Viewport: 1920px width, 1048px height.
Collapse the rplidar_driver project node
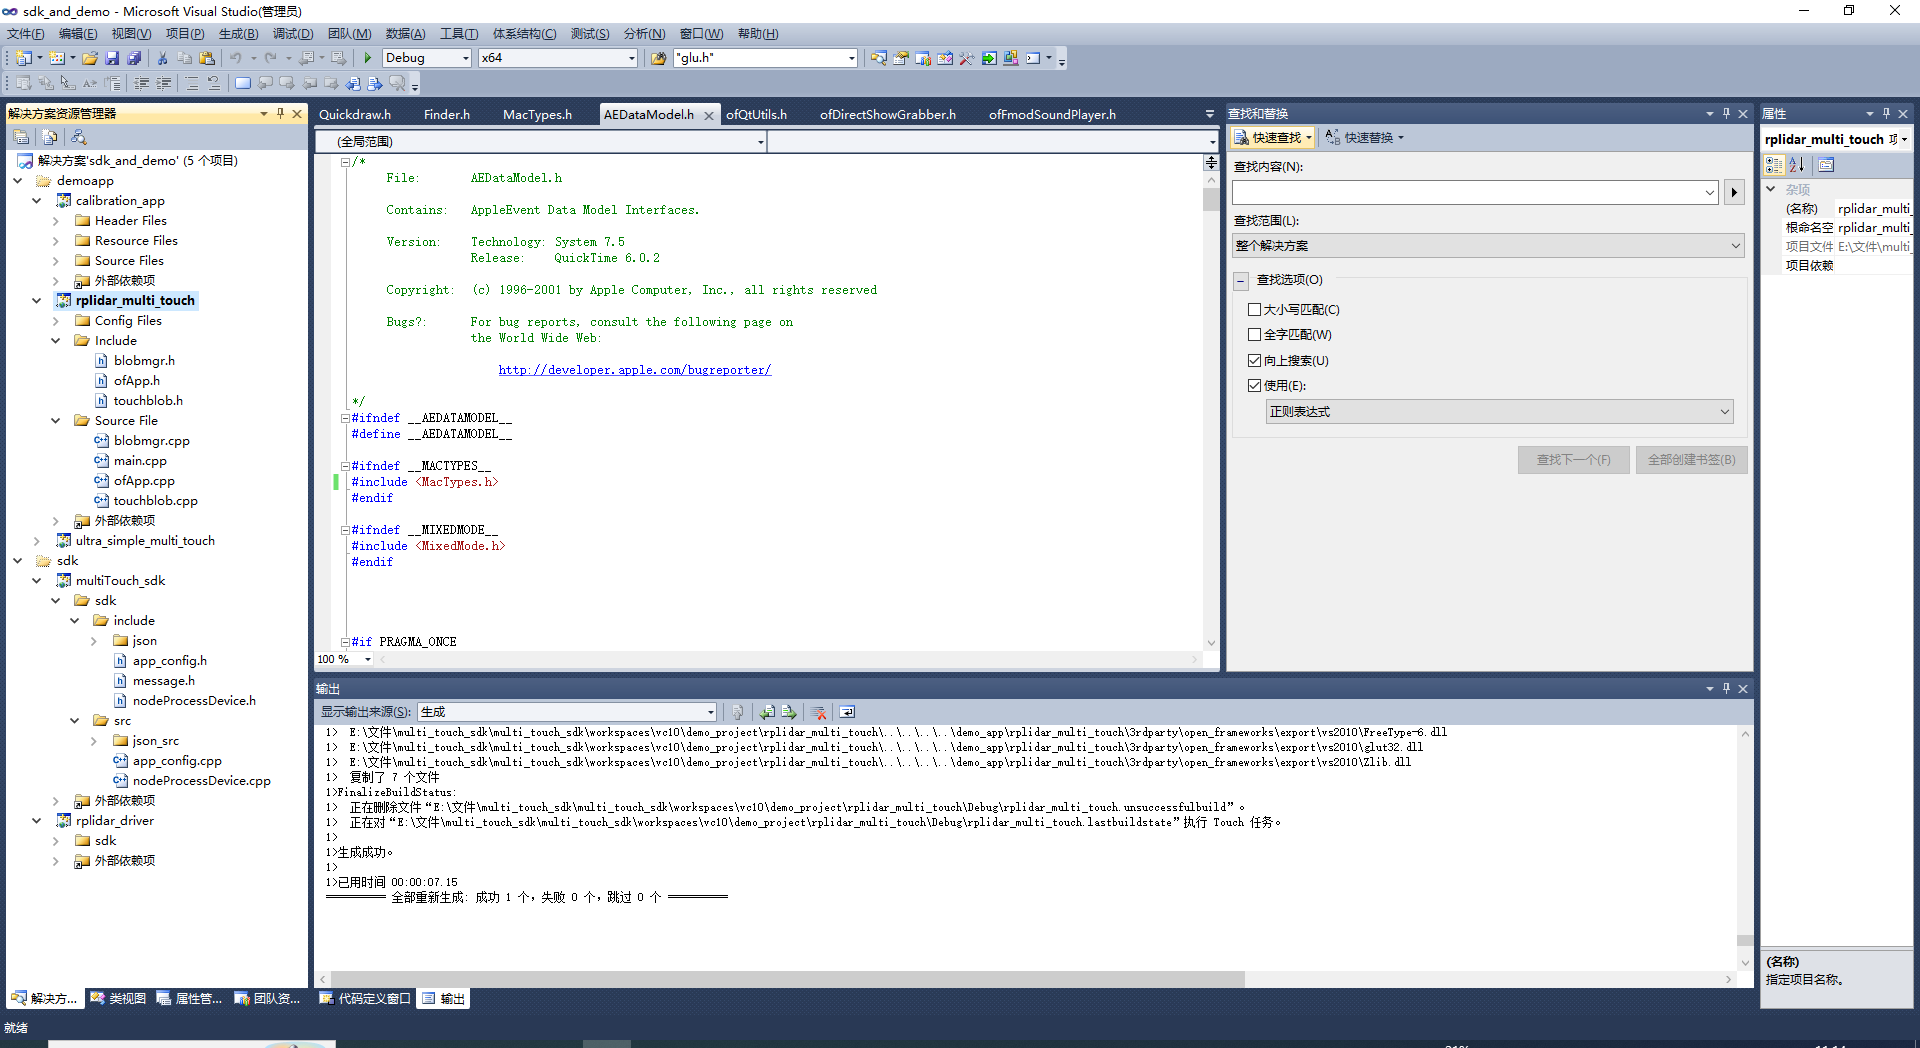point(37,821)
